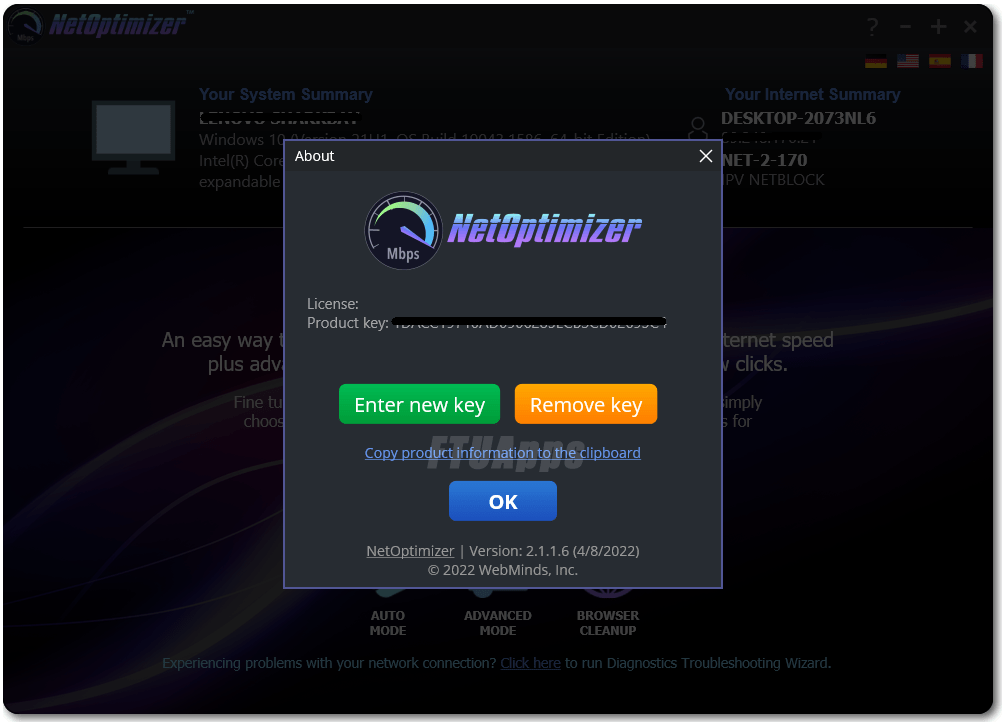1002x722 pixels.
Task: Click here to run Diagnostics Wizard
Action: pos(530,663)
